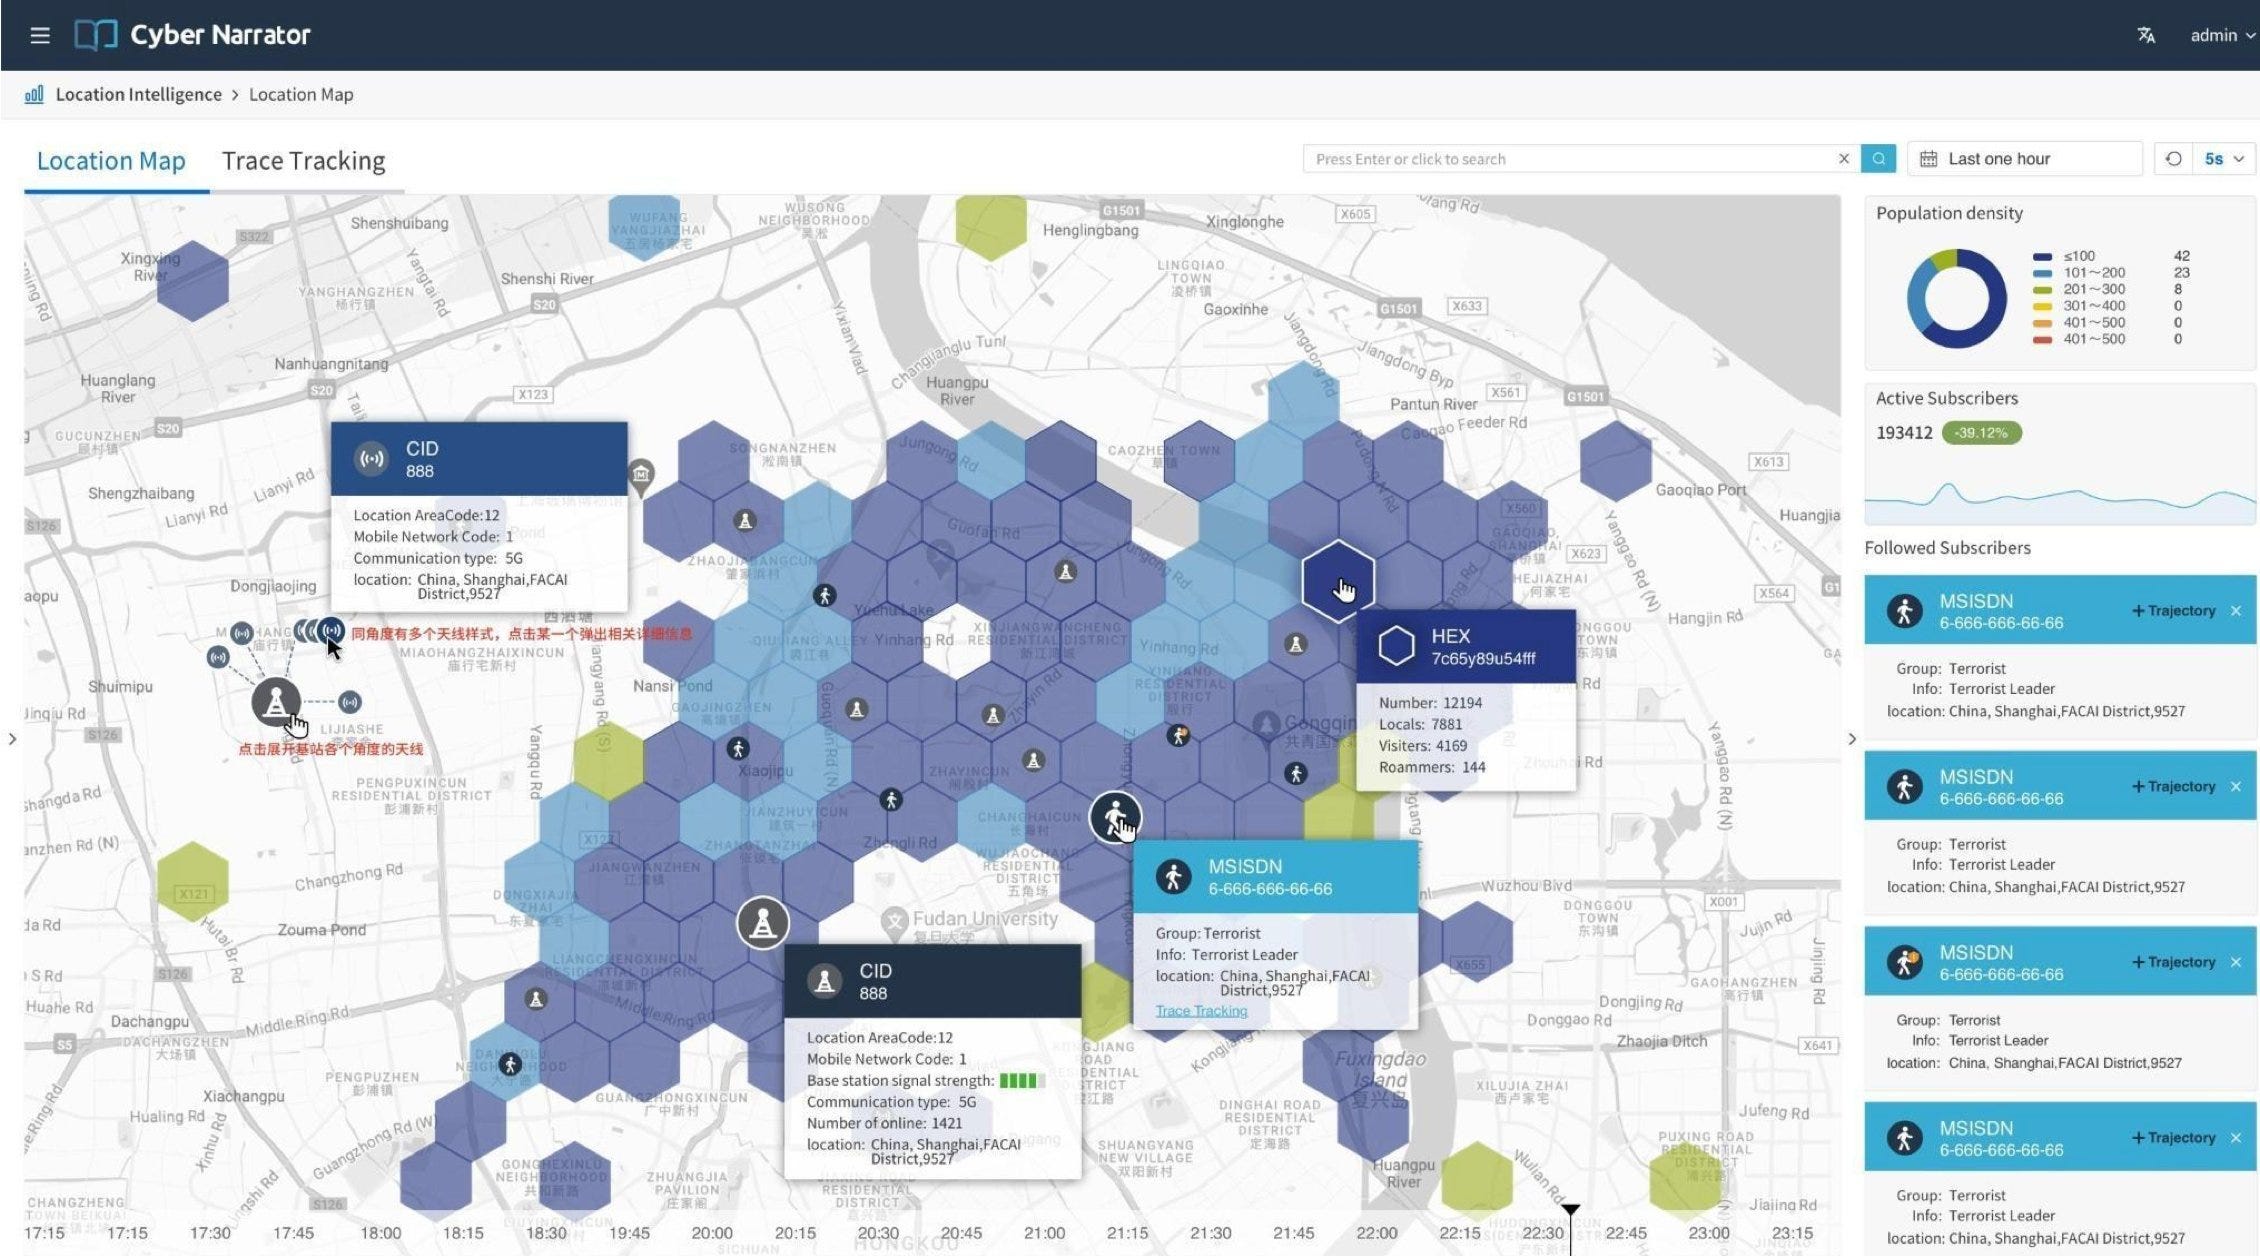Click the walking subscriber icon above MSISDN popup
This screenshot has width=2260, height=1256.
(x=1114, y=817)
